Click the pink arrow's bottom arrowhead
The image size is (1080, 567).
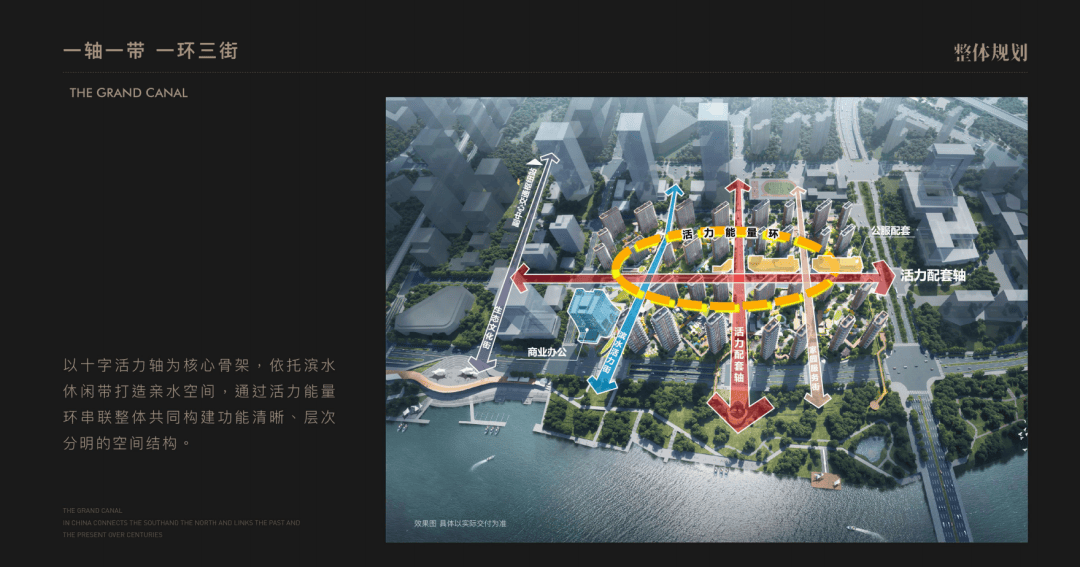pyautogui.click(x=817, y=397)
